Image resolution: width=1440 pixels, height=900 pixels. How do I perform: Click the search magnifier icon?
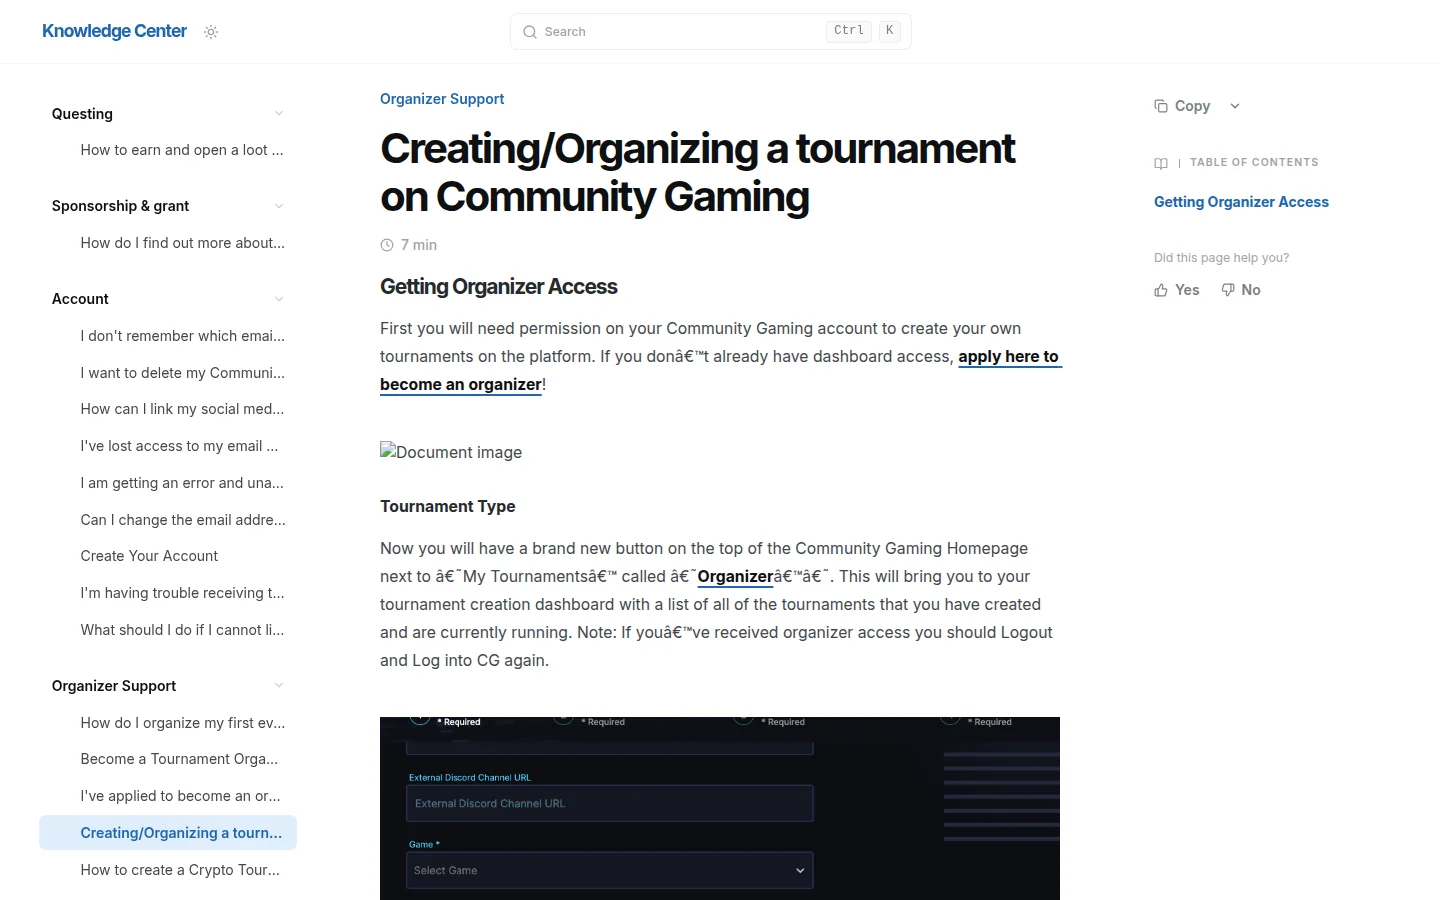pyautogui.click(x=530, y=32)
